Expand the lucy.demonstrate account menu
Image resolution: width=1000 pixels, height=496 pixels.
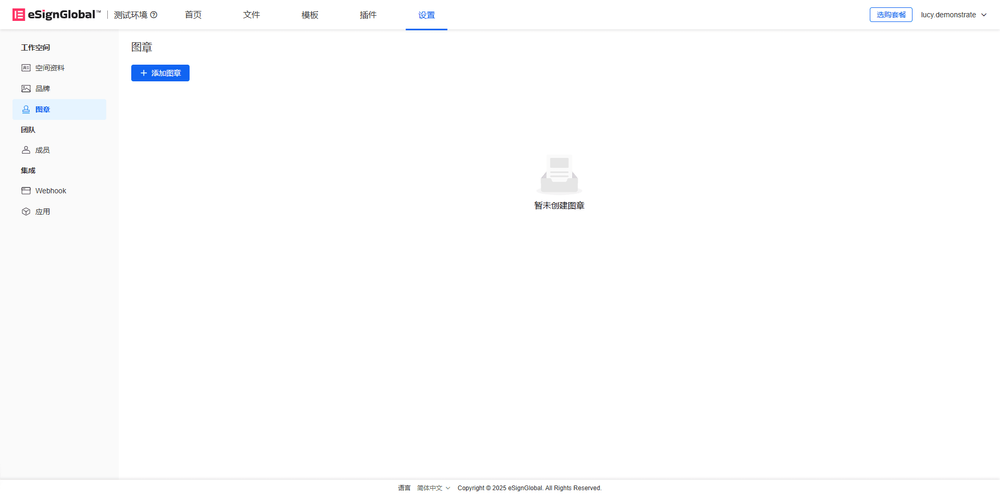(953, 15)
